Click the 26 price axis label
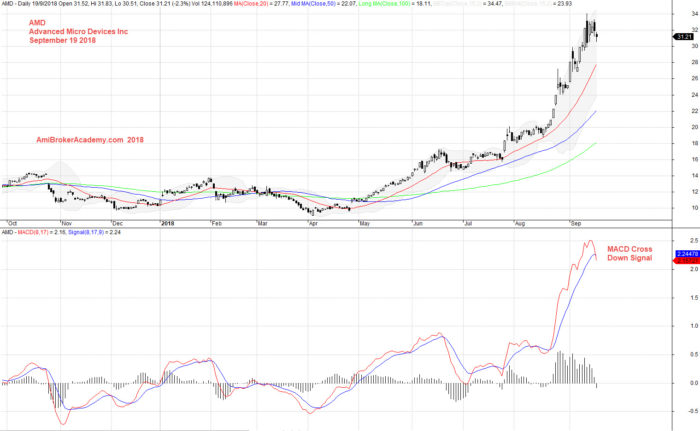This screenshot has height=431, width=700. [x=695, y=79]
